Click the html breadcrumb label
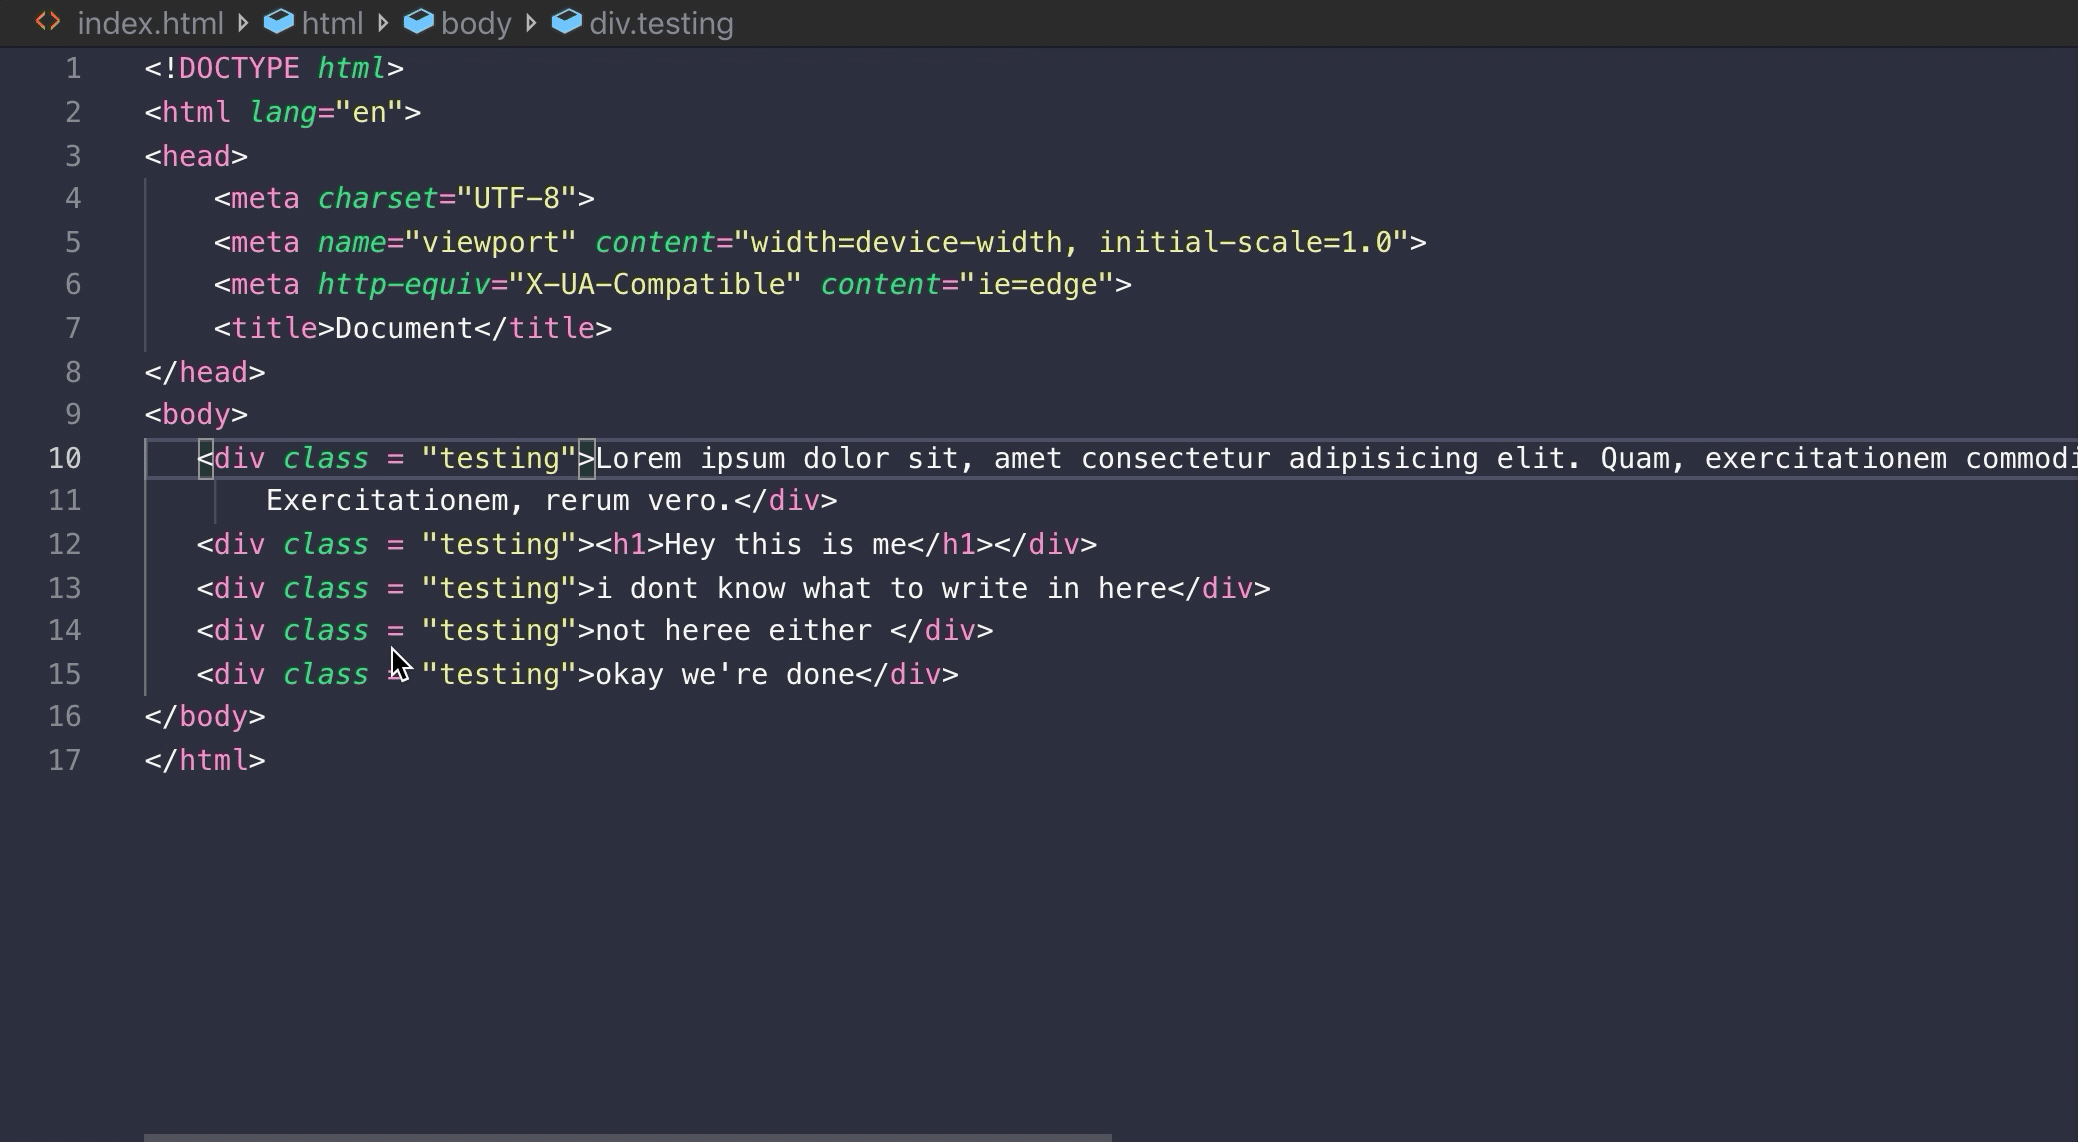The width and height of the screenshot is (2078, 1142). (332, 23)
